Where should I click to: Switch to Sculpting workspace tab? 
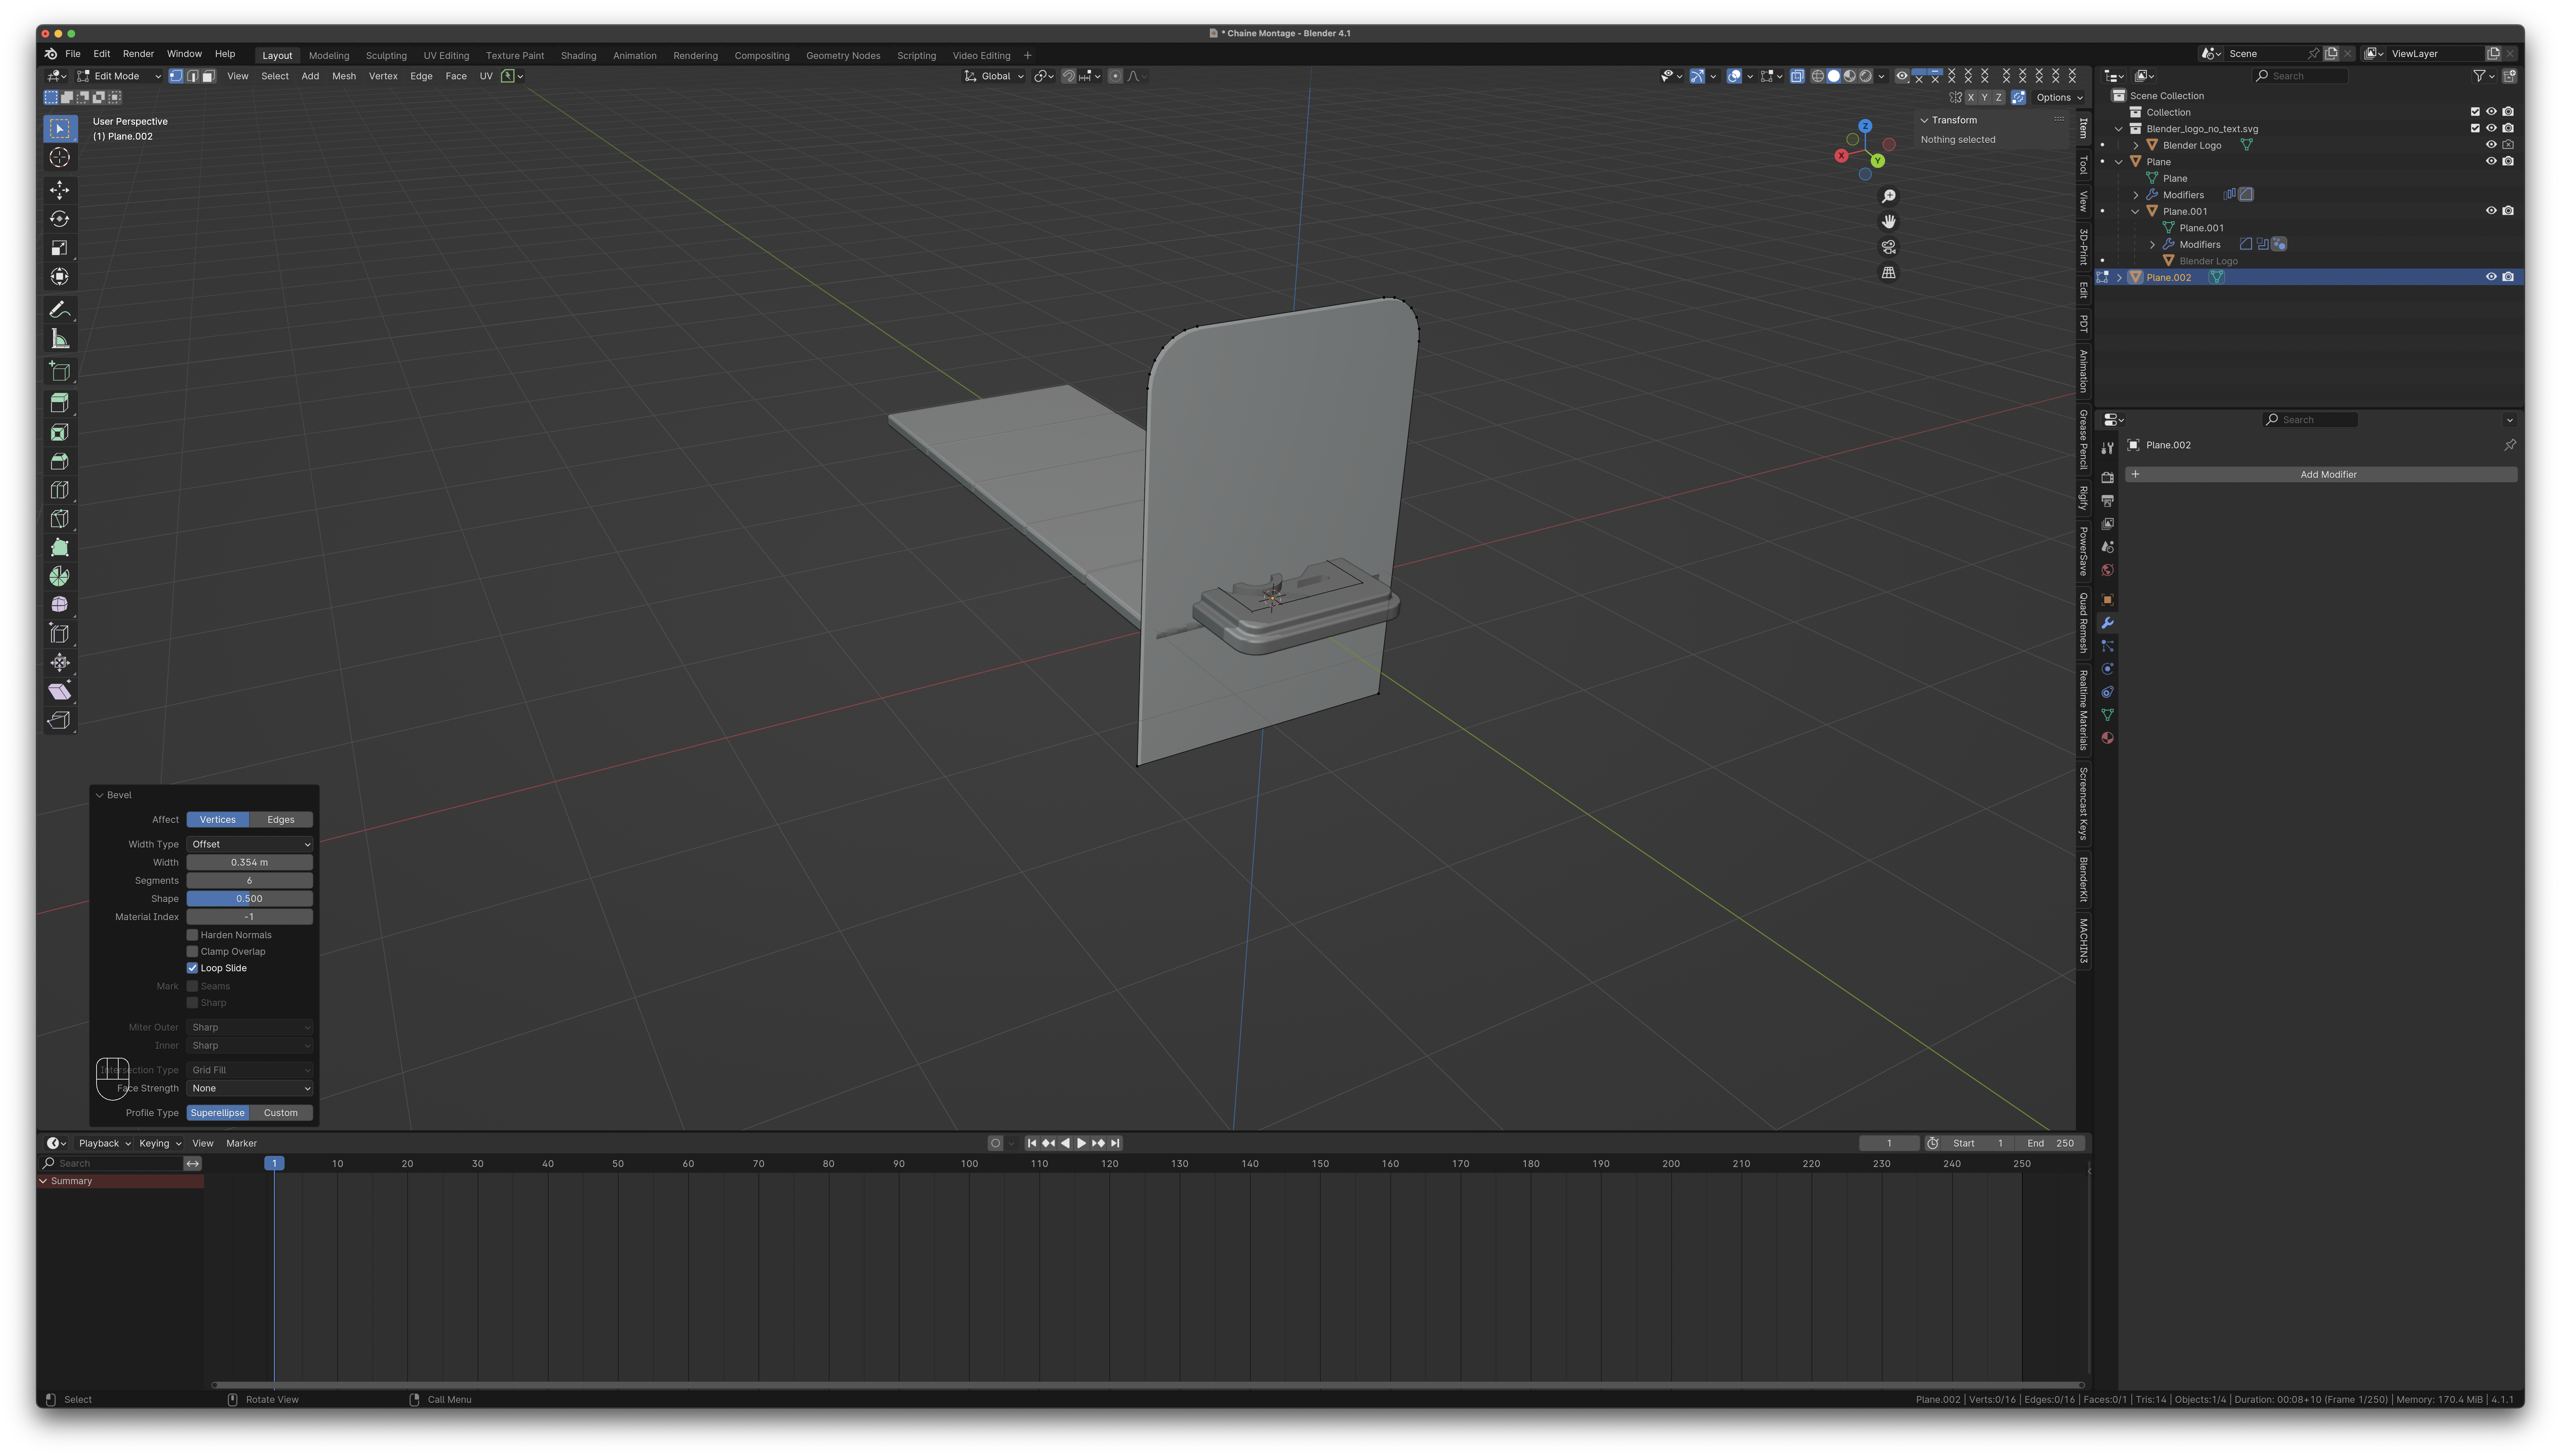pos(386,56)
